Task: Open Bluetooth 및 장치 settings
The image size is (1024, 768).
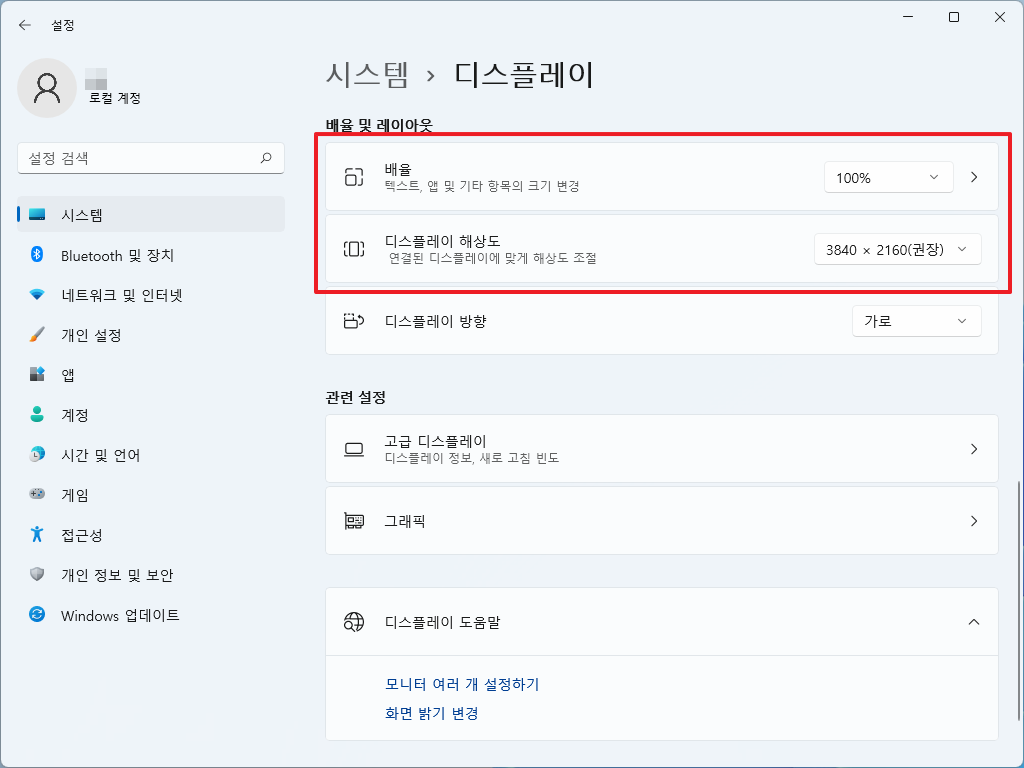Action: pos(151,255)
